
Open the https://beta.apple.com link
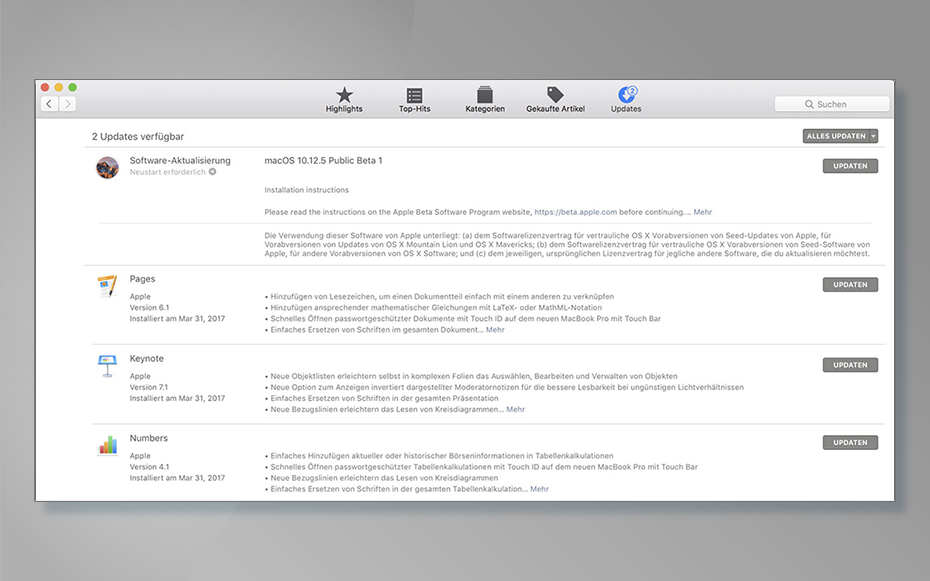click(575, 212)
